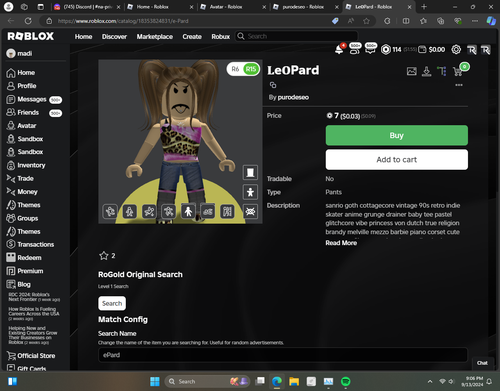Screen dimensions: 500x391
Task: Open the RDC 2024 blog post link
Action: tap(34, 297)
